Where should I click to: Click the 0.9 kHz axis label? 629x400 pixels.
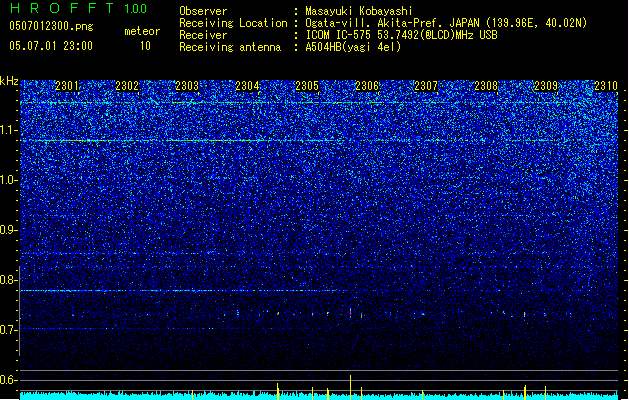8,230
